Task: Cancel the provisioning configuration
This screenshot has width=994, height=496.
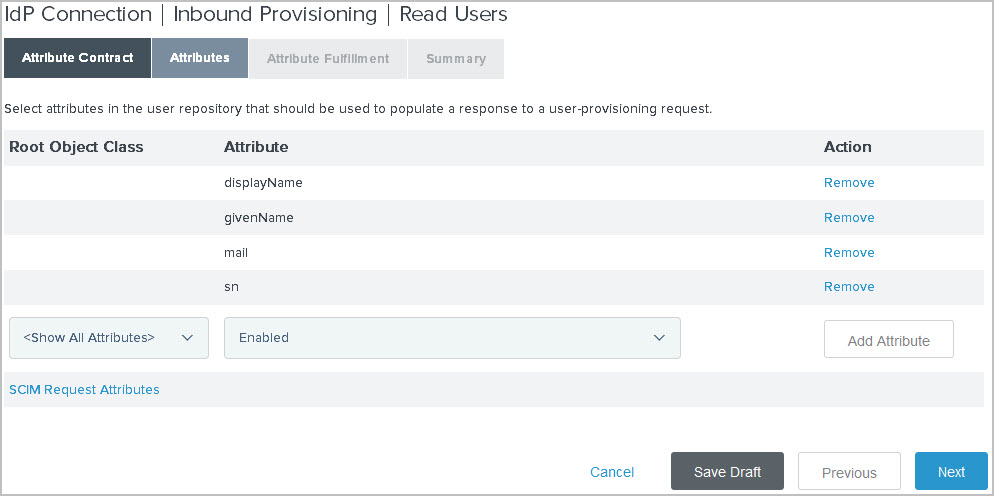Action: coord(612,472)
